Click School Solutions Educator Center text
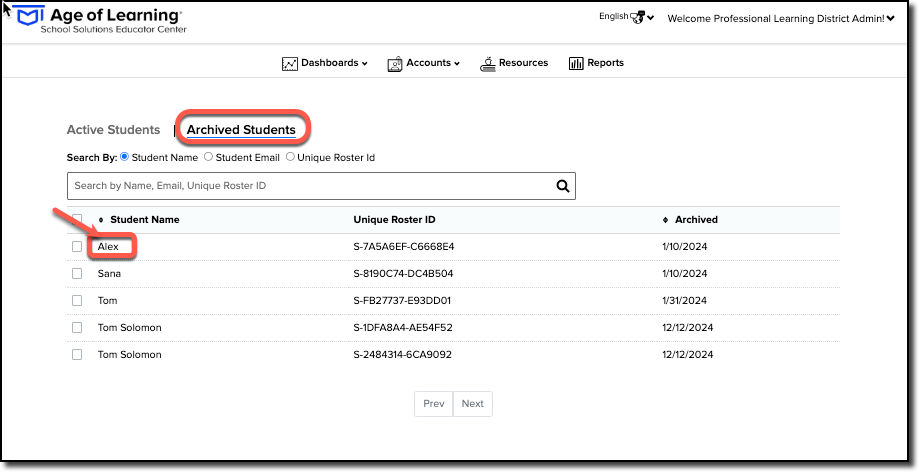This screenshot has height=472, width=919. pos(114,29)
